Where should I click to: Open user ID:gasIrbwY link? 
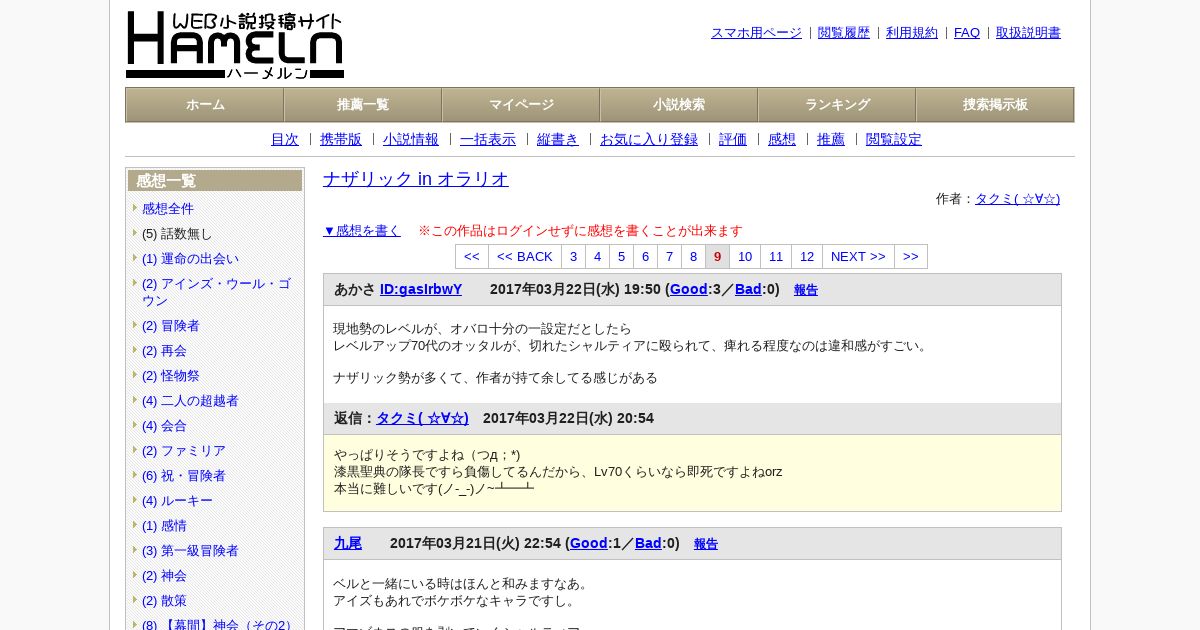421,290
